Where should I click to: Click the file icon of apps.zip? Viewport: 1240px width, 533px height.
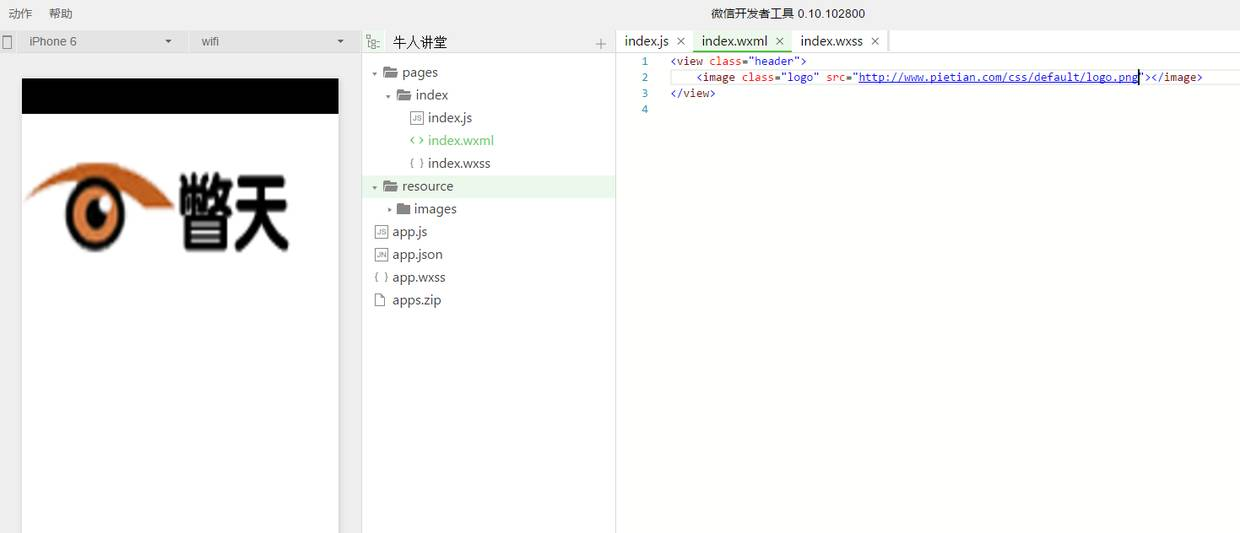380,300
